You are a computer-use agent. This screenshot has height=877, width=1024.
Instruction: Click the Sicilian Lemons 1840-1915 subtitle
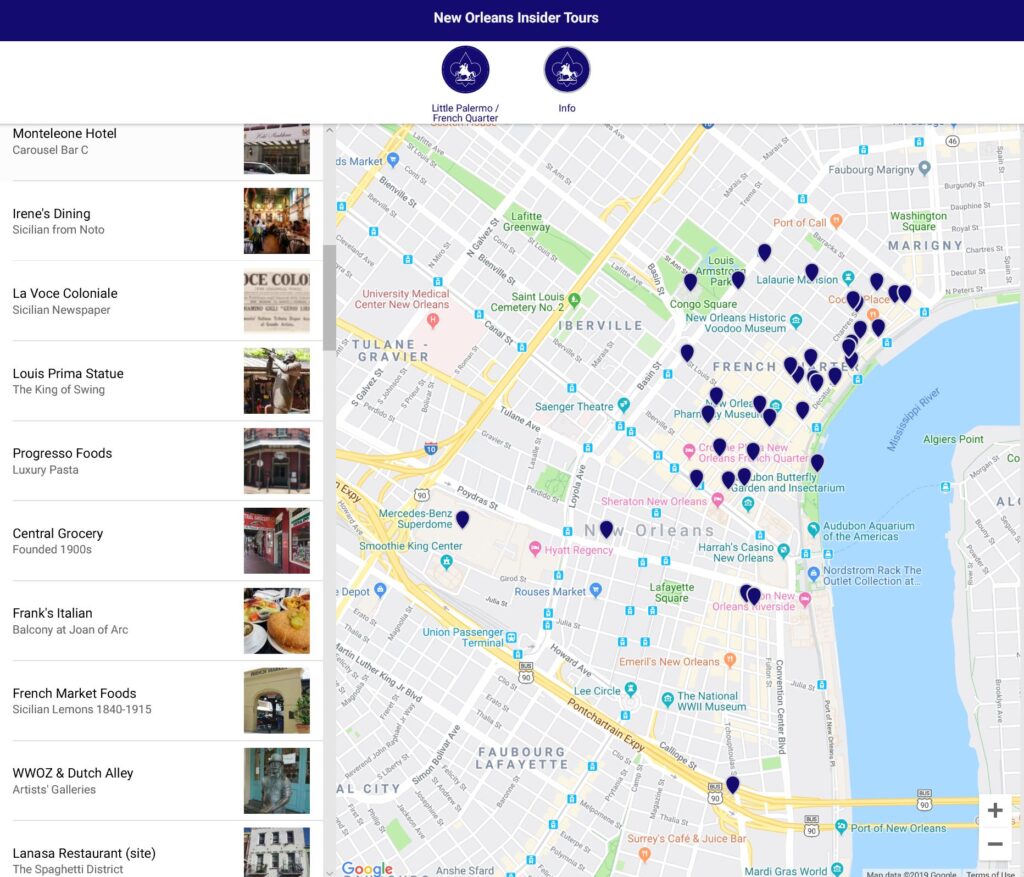(82, 709)
